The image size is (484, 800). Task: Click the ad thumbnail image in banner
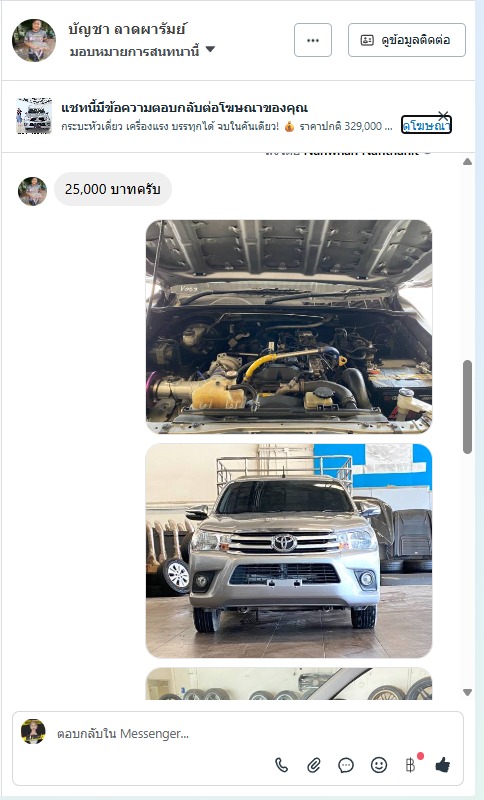[x=34, y=116]
